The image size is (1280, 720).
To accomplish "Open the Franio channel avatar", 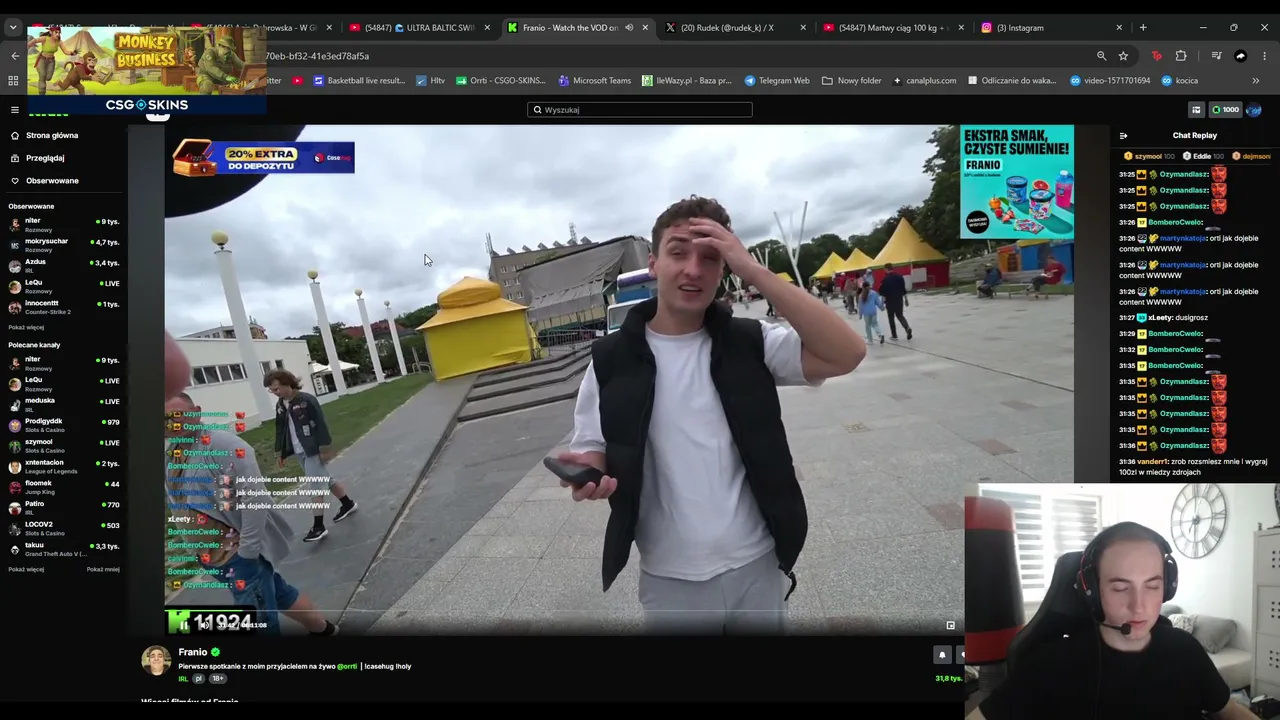I will tap(156, 660).
